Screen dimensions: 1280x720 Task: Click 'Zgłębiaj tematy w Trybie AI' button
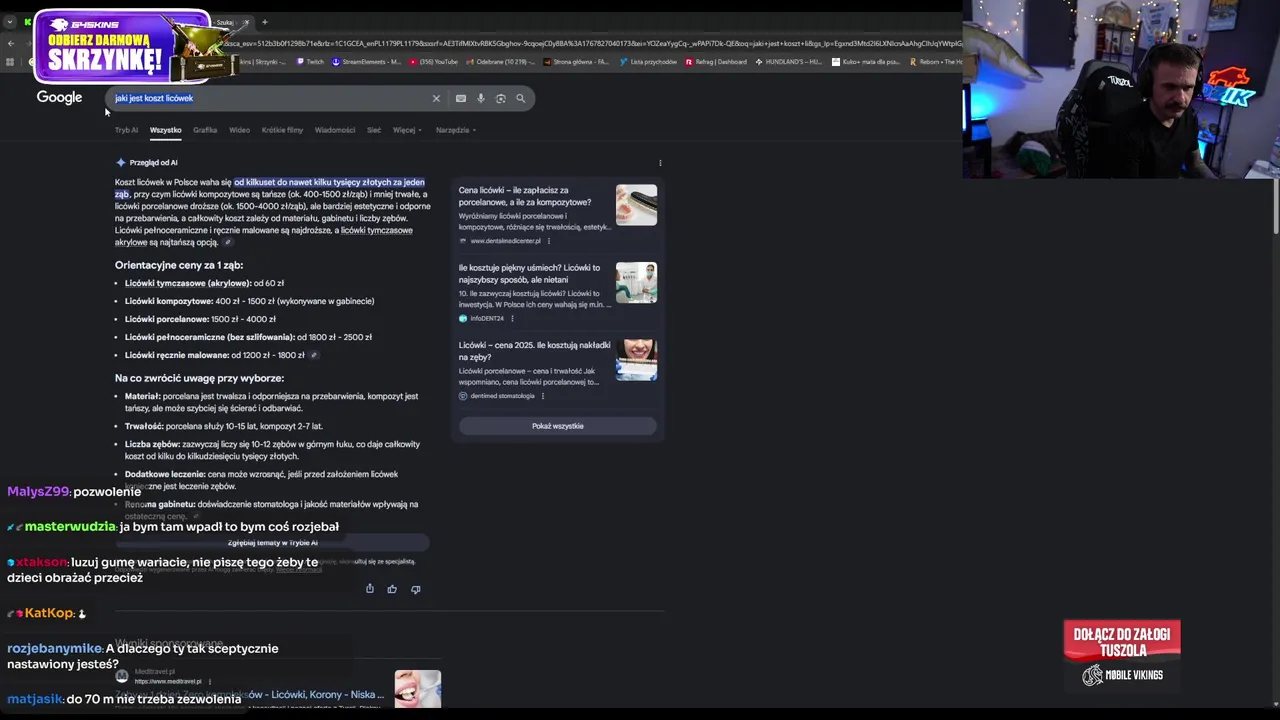(x=272, y=543)
